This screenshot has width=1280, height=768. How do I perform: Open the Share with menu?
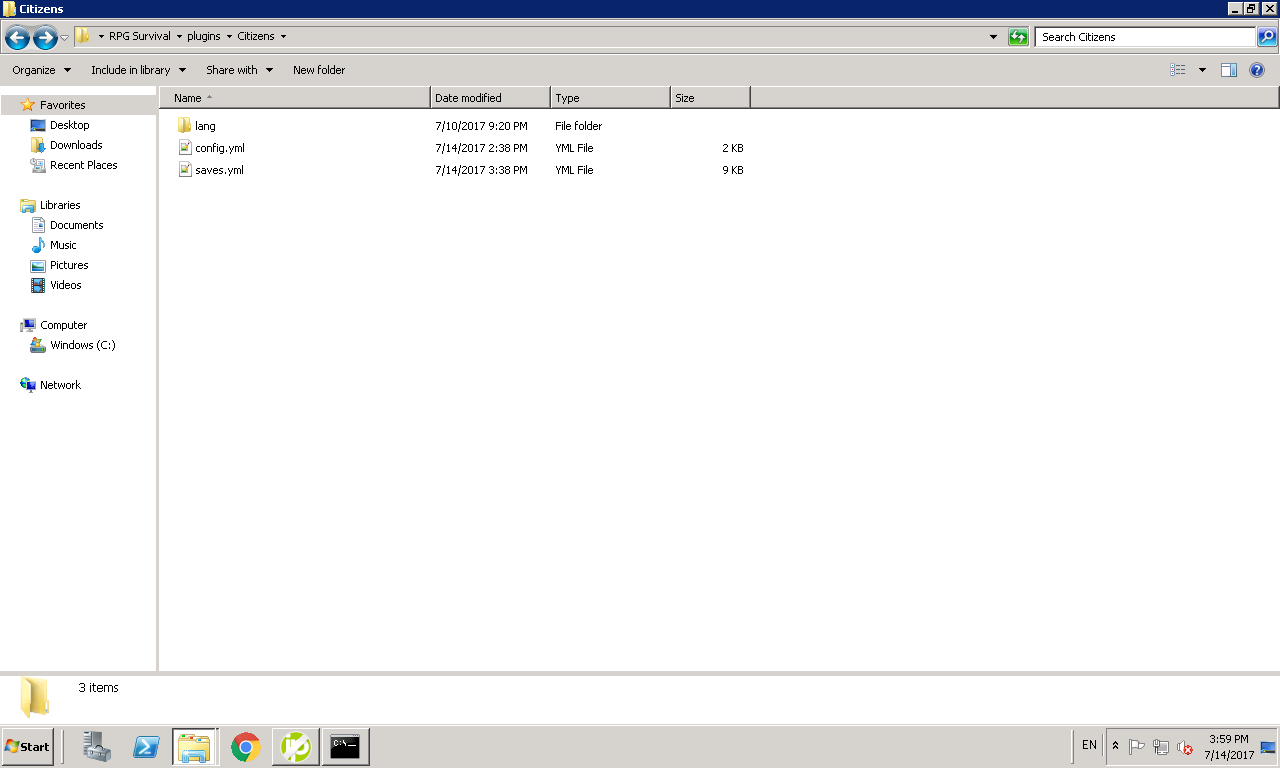pos(240,70)
